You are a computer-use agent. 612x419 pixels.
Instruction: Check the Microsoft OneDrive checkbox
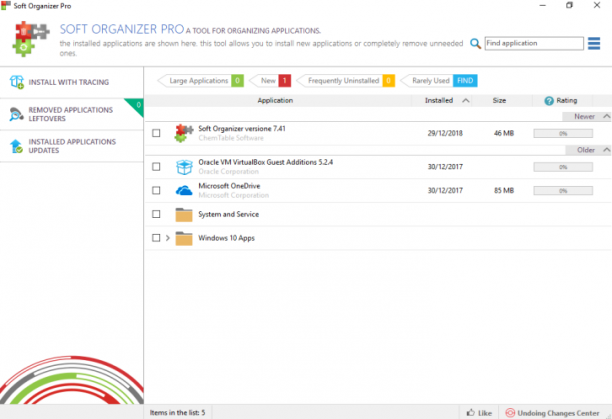pos(156,190)
